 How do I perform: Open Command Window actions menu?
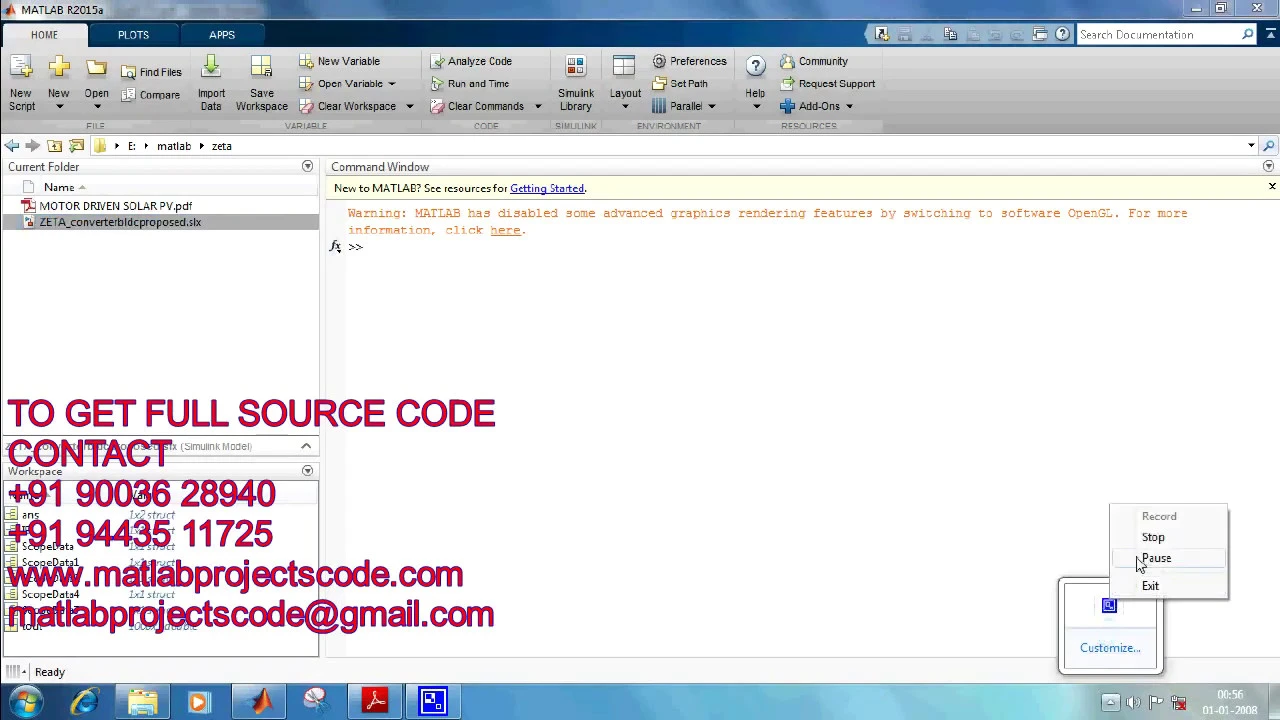tap(1268, 167)
